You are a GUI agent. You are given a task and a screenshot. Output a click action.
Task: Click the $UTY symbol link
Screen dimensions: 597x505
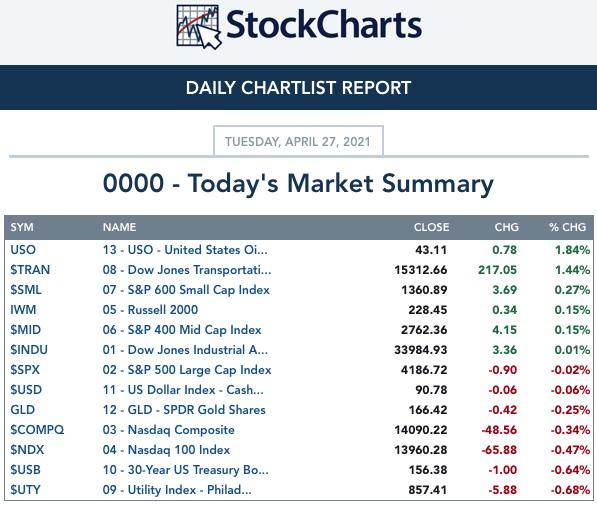25,490
